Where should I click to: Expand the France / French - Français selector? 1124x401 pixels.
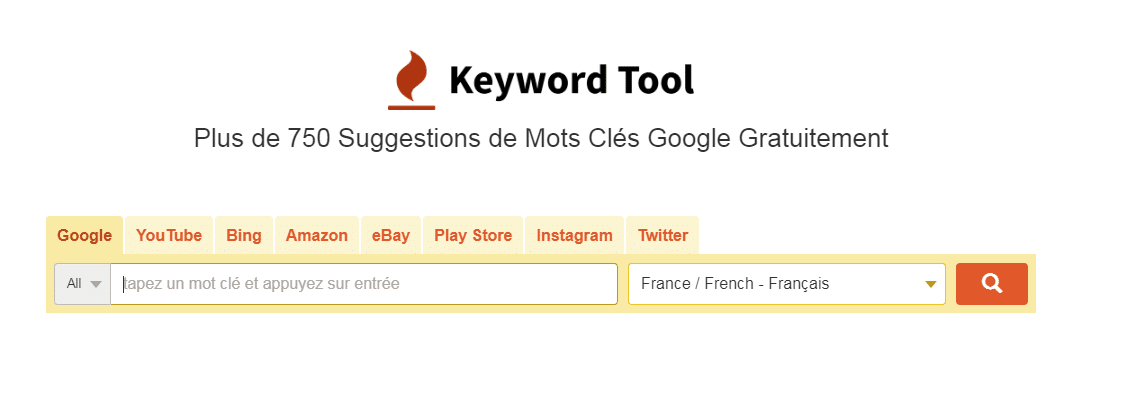pyautogui.click(x=786, y=284)
